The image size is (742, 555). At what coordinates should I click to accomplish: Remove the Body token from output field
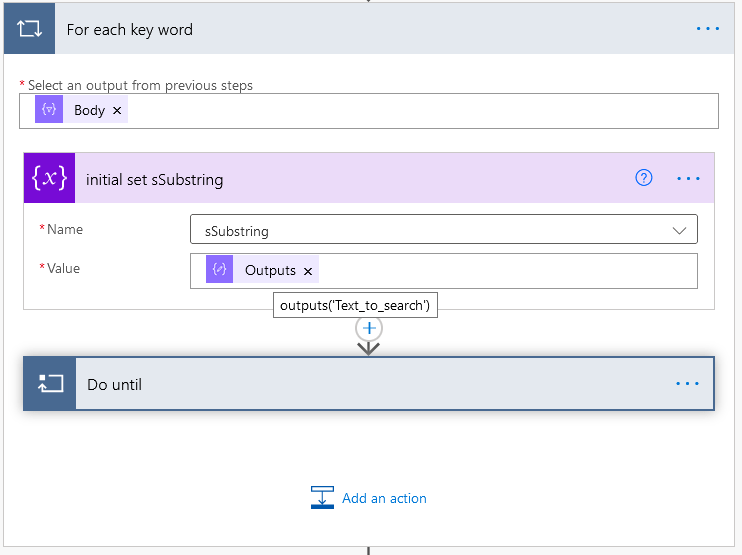117,111
